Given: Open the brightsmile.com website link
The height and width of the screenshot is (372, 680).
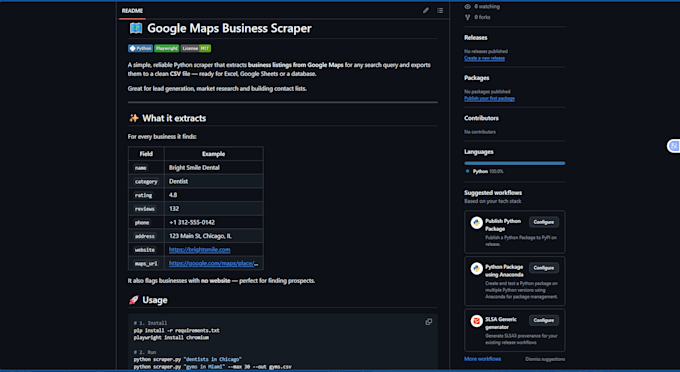Looking at the screenshot, I should [199, 250].
